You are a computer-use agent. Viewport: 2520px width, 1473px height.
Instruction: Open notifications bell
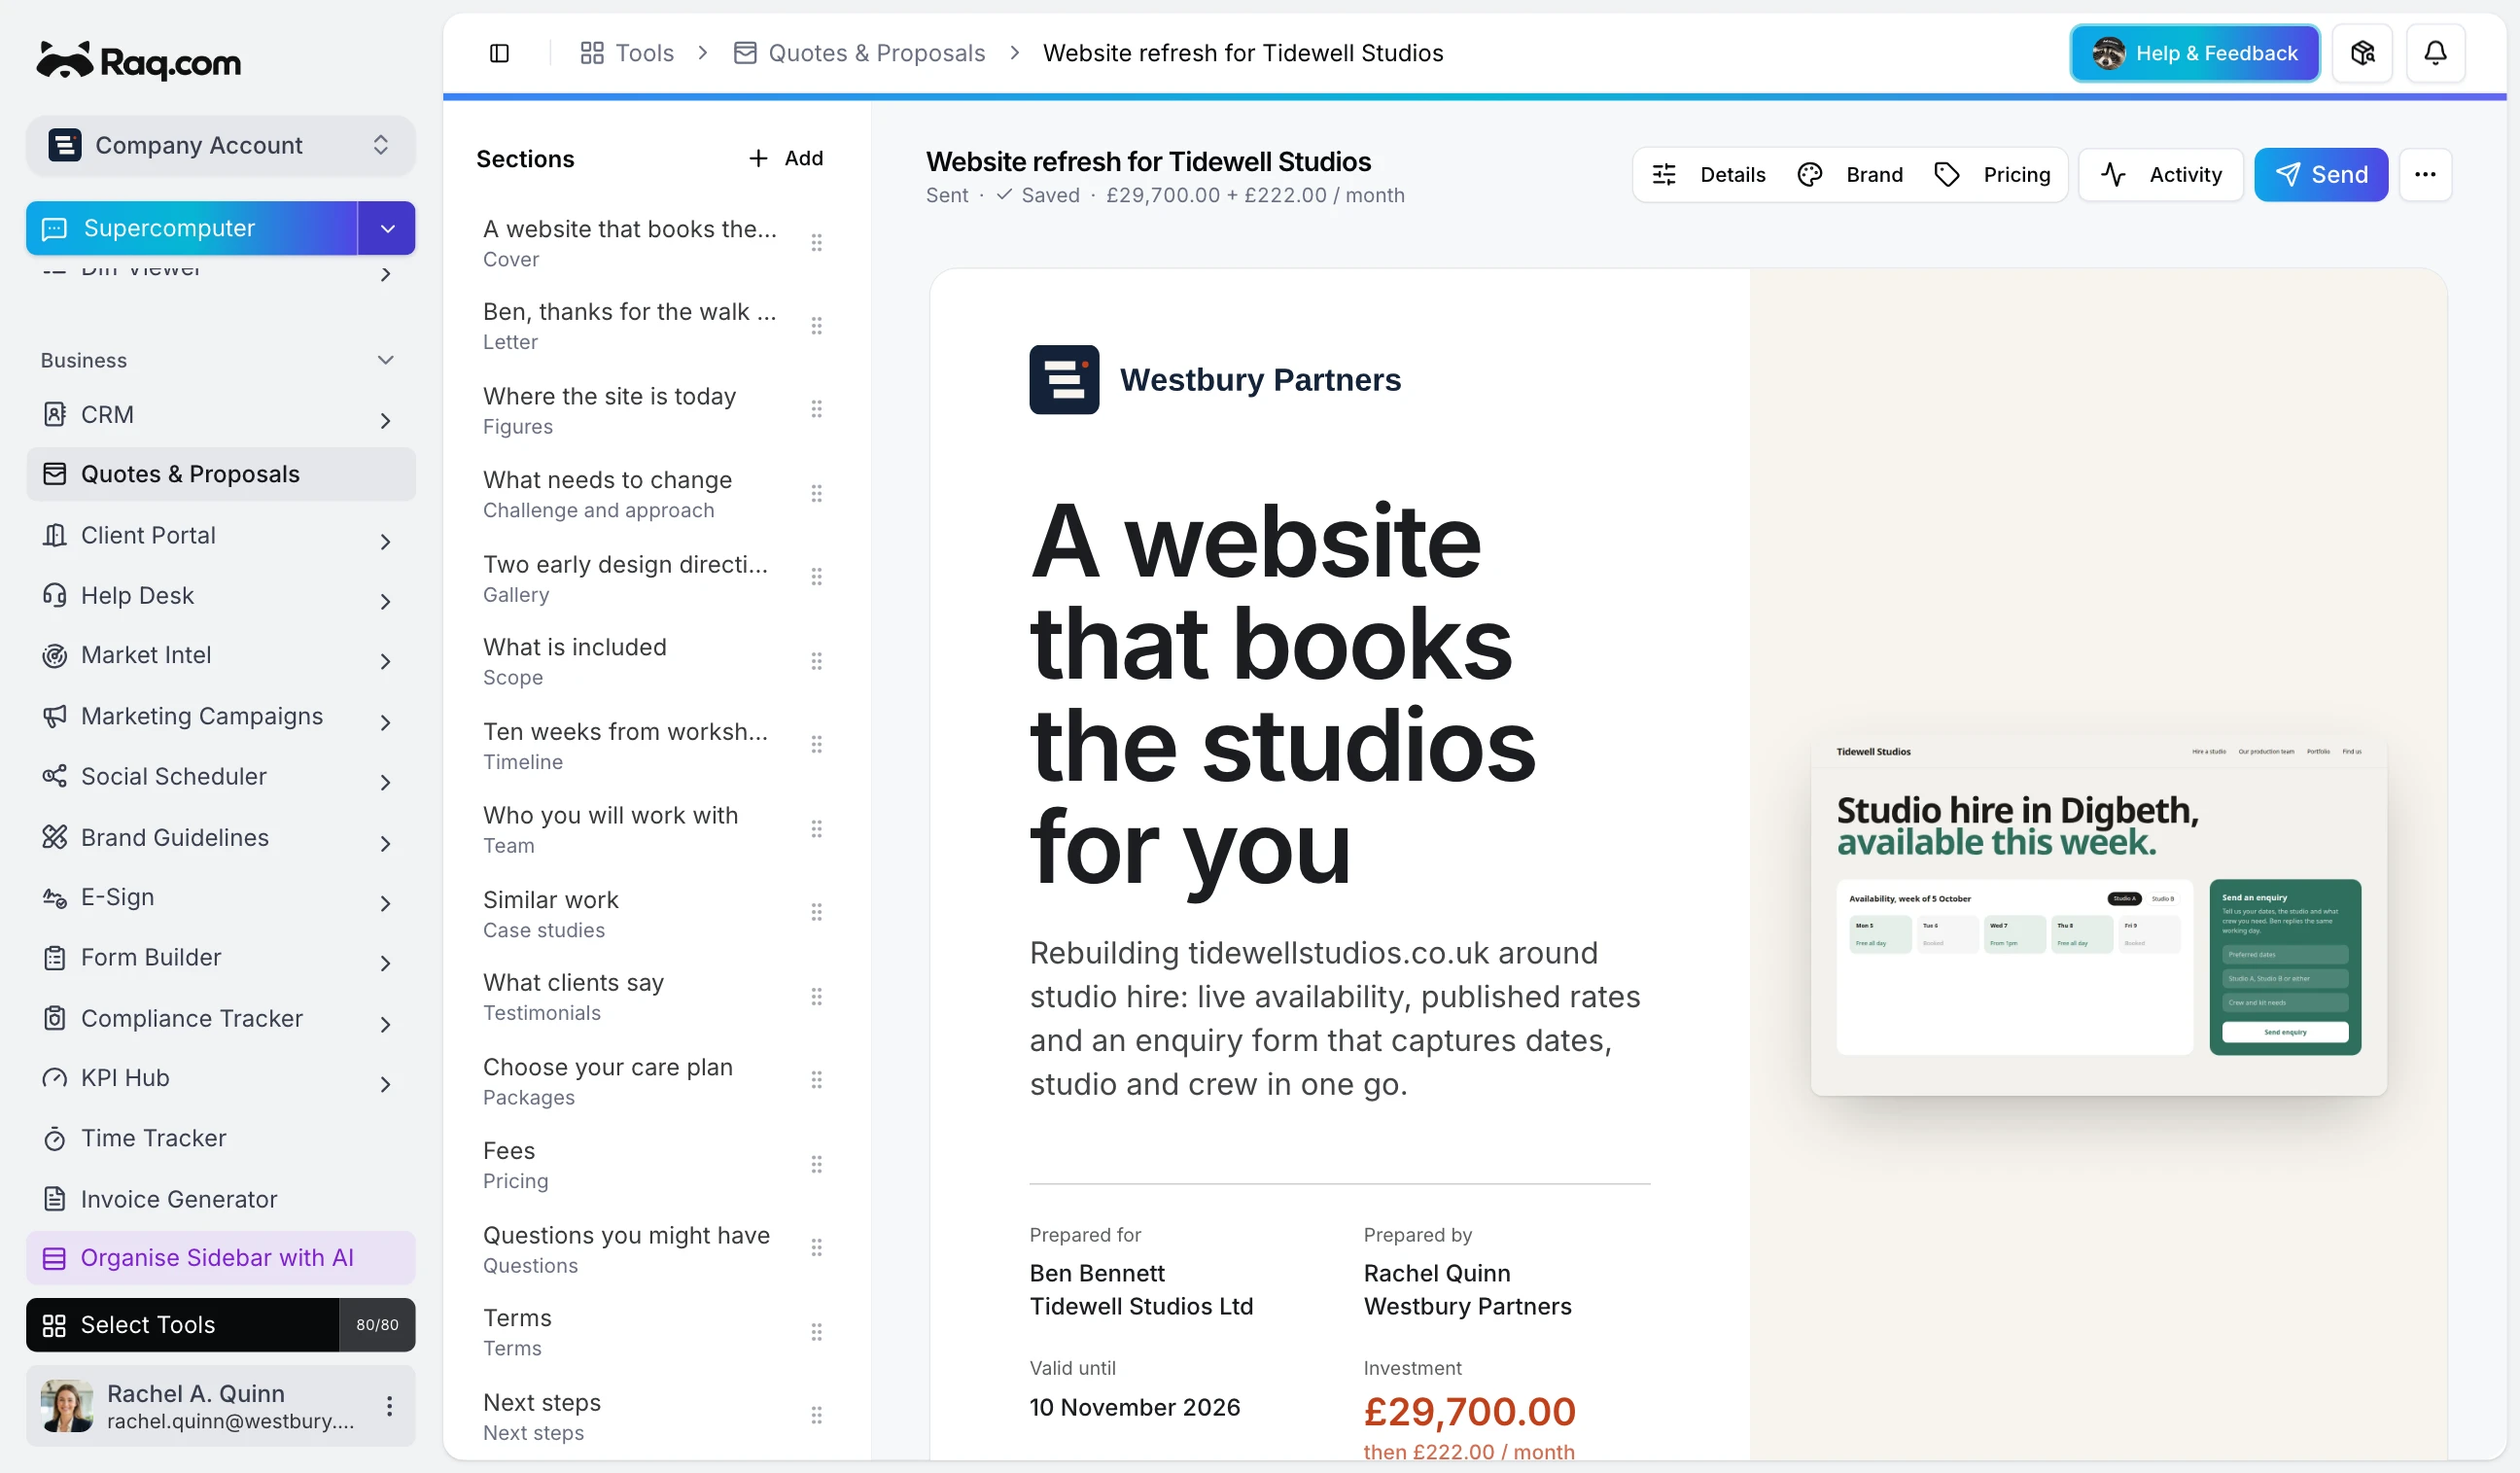tap(2435, 53)
